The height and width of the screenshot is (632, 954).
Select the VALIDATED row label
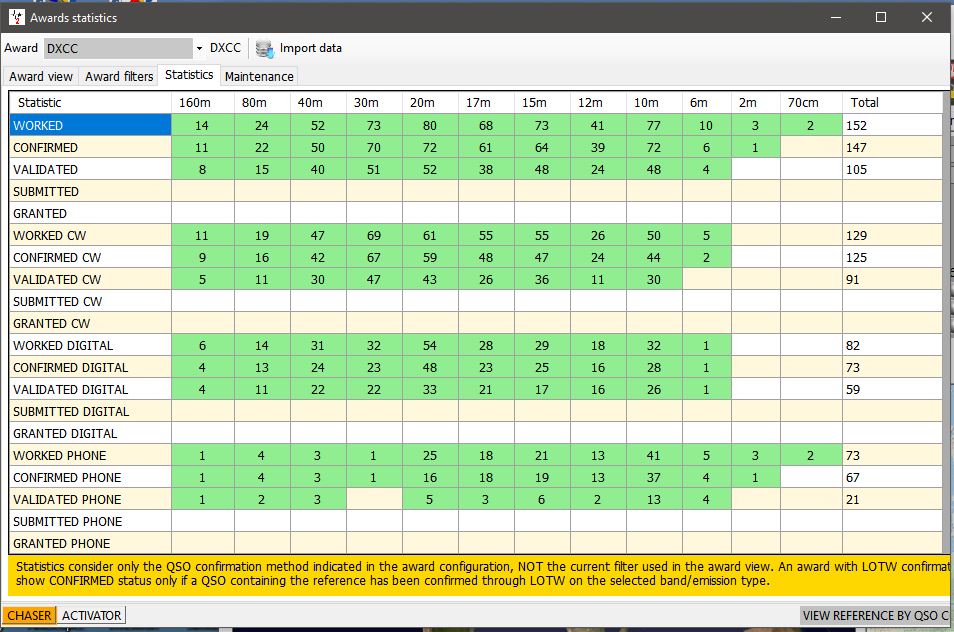tap(91, 170)
